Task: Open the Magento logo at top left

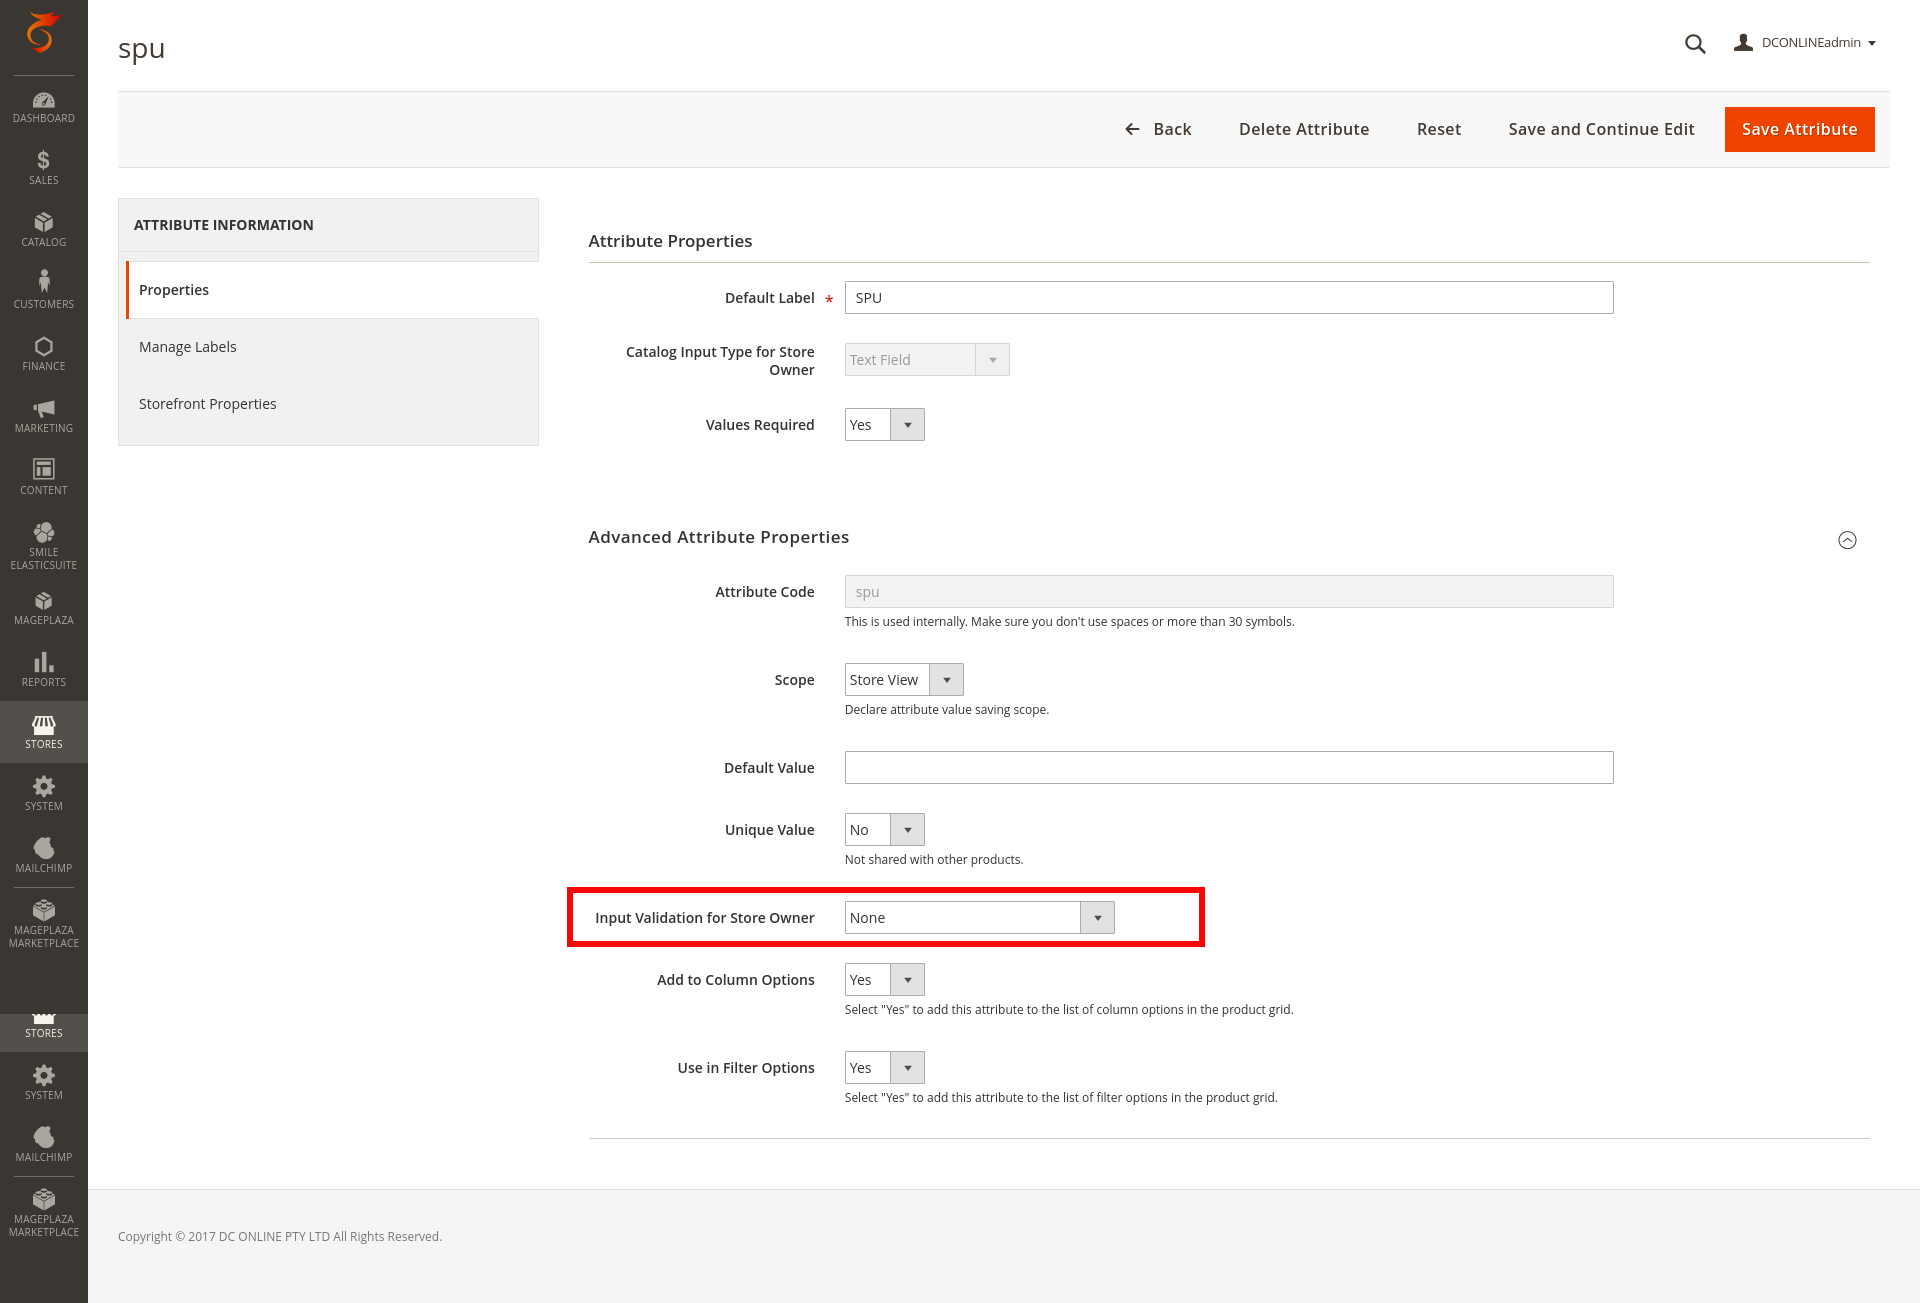Action: (43, 35)
